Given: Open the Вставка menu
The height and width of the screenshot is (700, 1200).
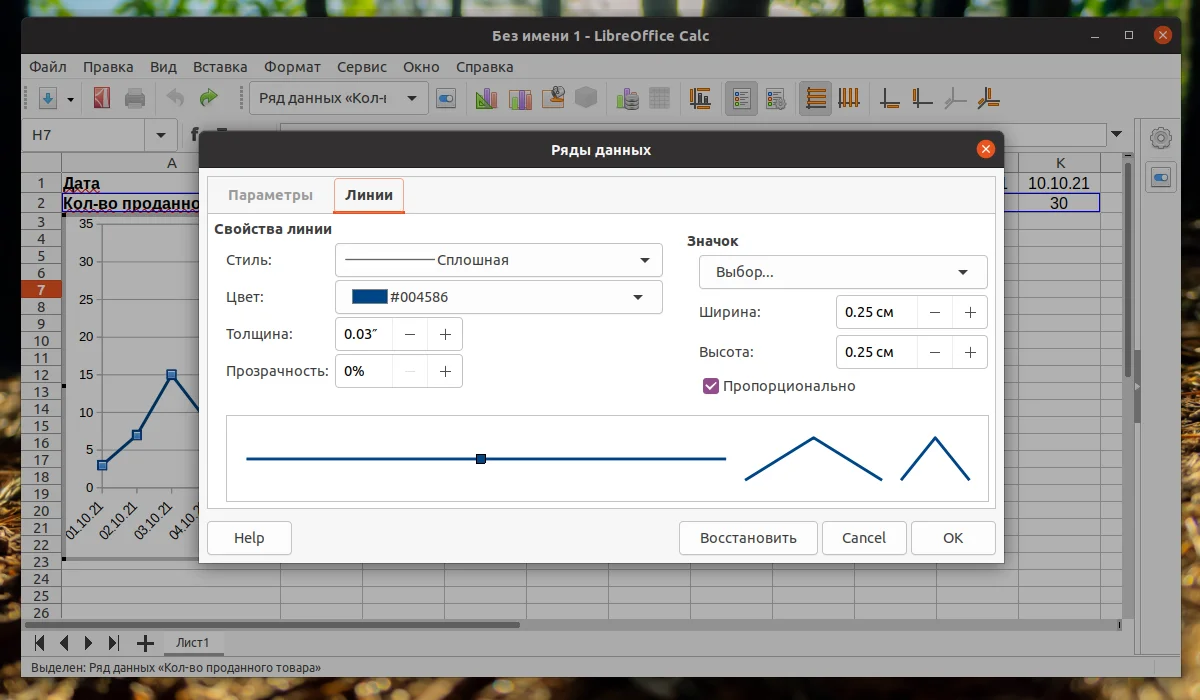Looking at the screenshot, I should [220, 67].
